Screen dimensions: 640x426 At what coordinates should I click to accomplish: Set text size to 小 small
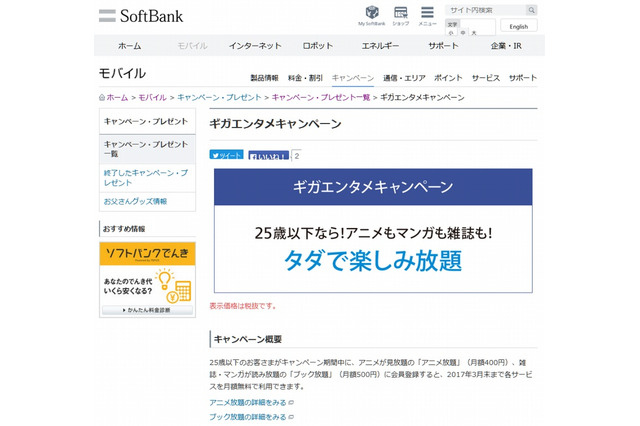[451, 33]
